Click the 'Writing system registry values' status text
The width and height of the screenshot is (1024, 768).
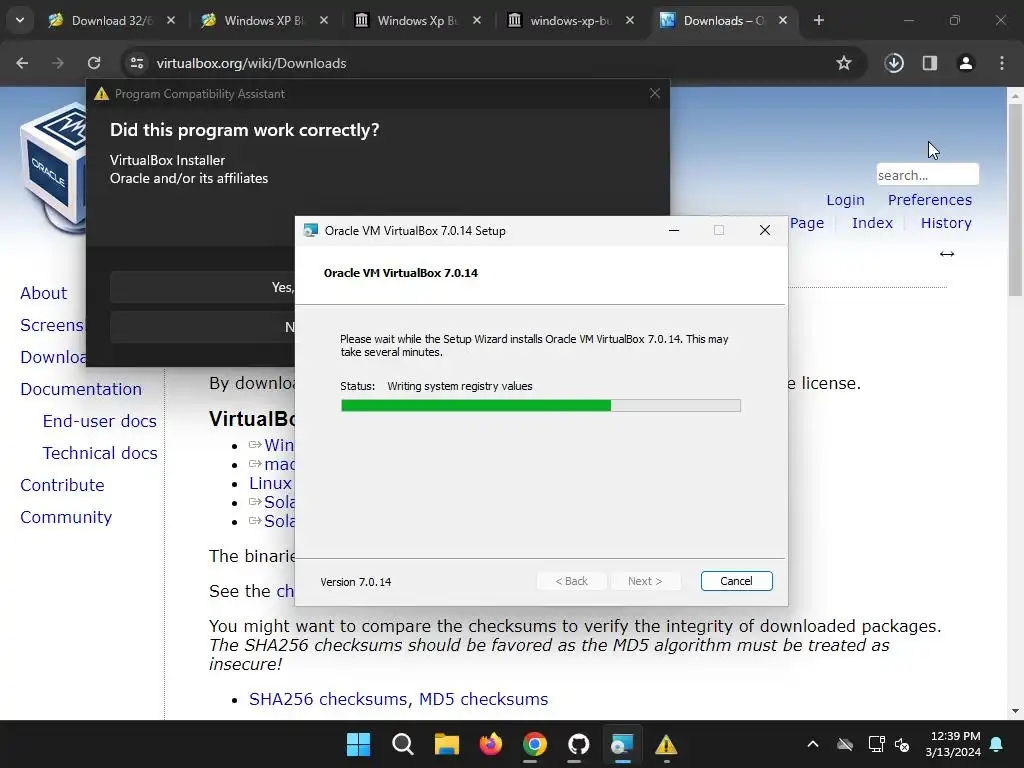click(x=460, y=386)
